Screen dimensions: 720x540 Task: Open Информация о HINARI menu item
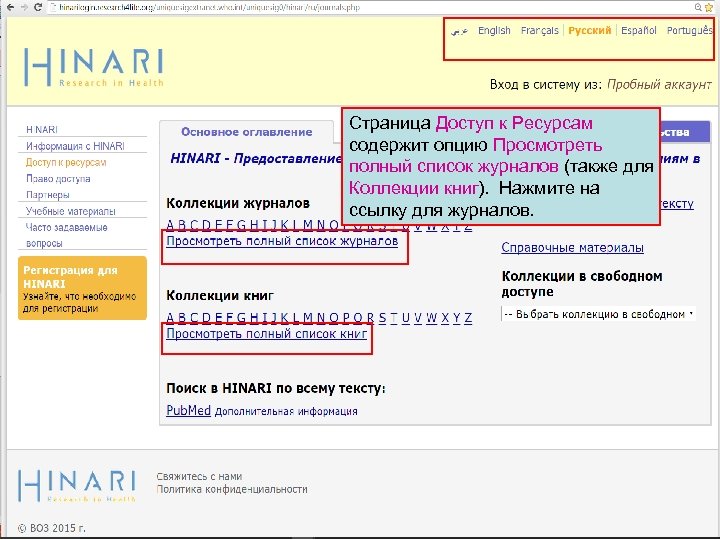pos(75,146)
